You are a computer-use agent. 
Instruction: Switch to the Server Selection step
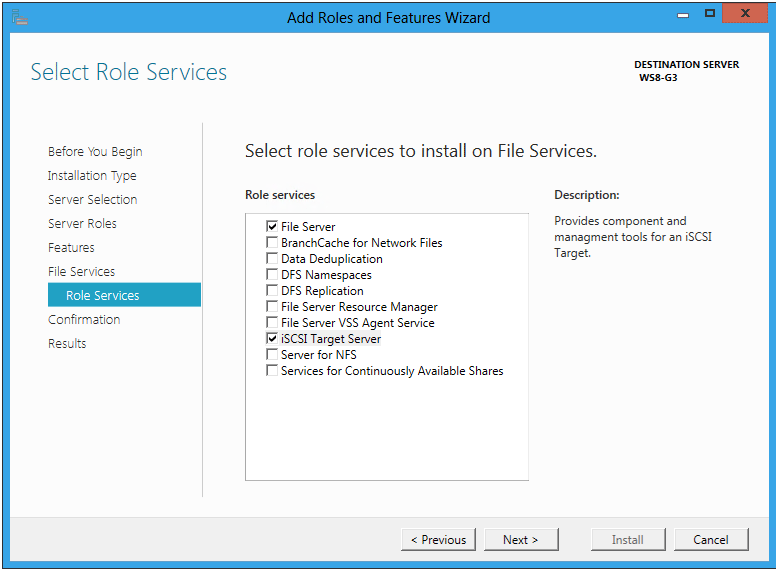point(93,199)
